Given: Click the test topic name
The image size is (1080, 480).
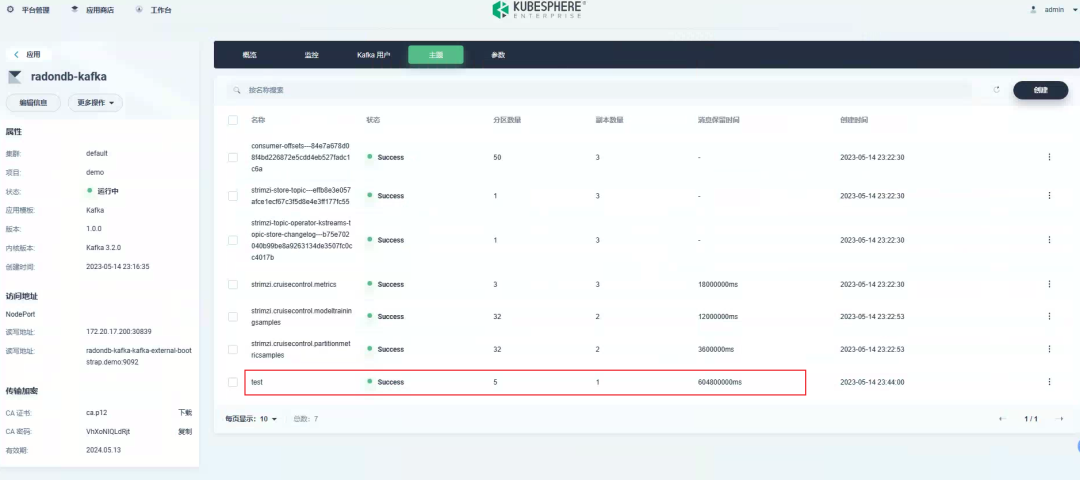Looking at the screenshot, I should (x=257, y=382).
